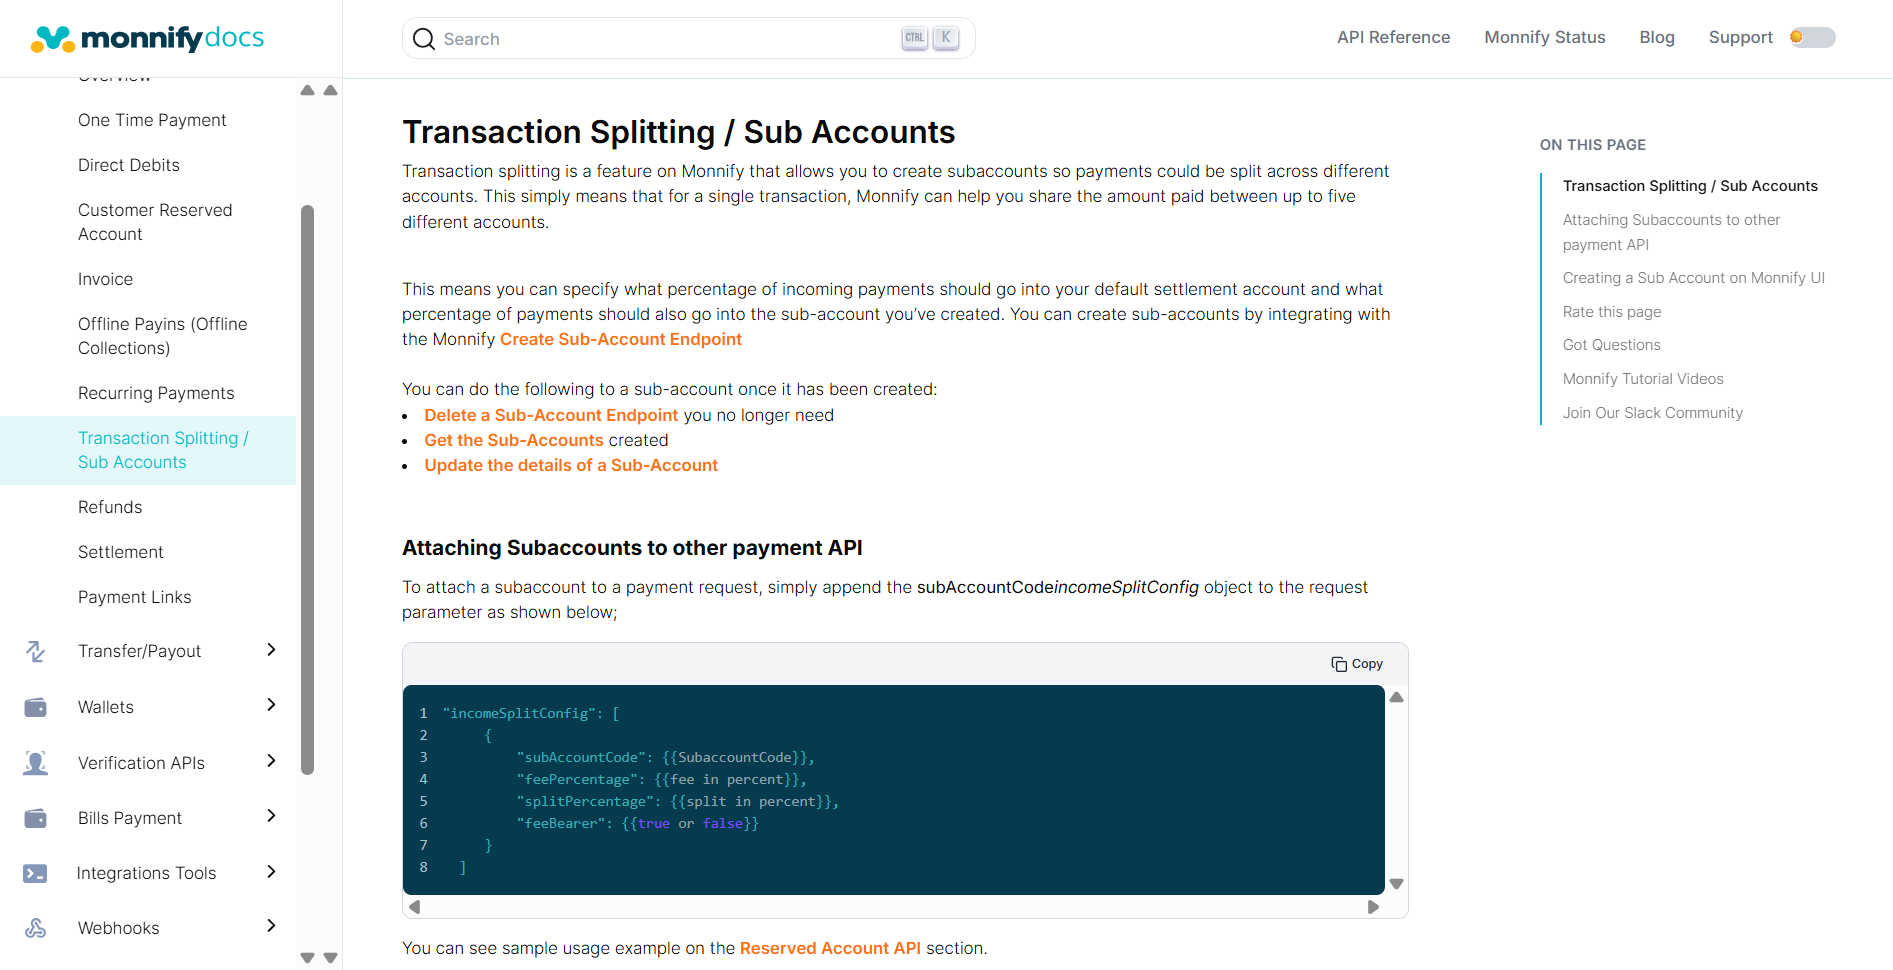Click the Wallets icon in sidebar

36,708
